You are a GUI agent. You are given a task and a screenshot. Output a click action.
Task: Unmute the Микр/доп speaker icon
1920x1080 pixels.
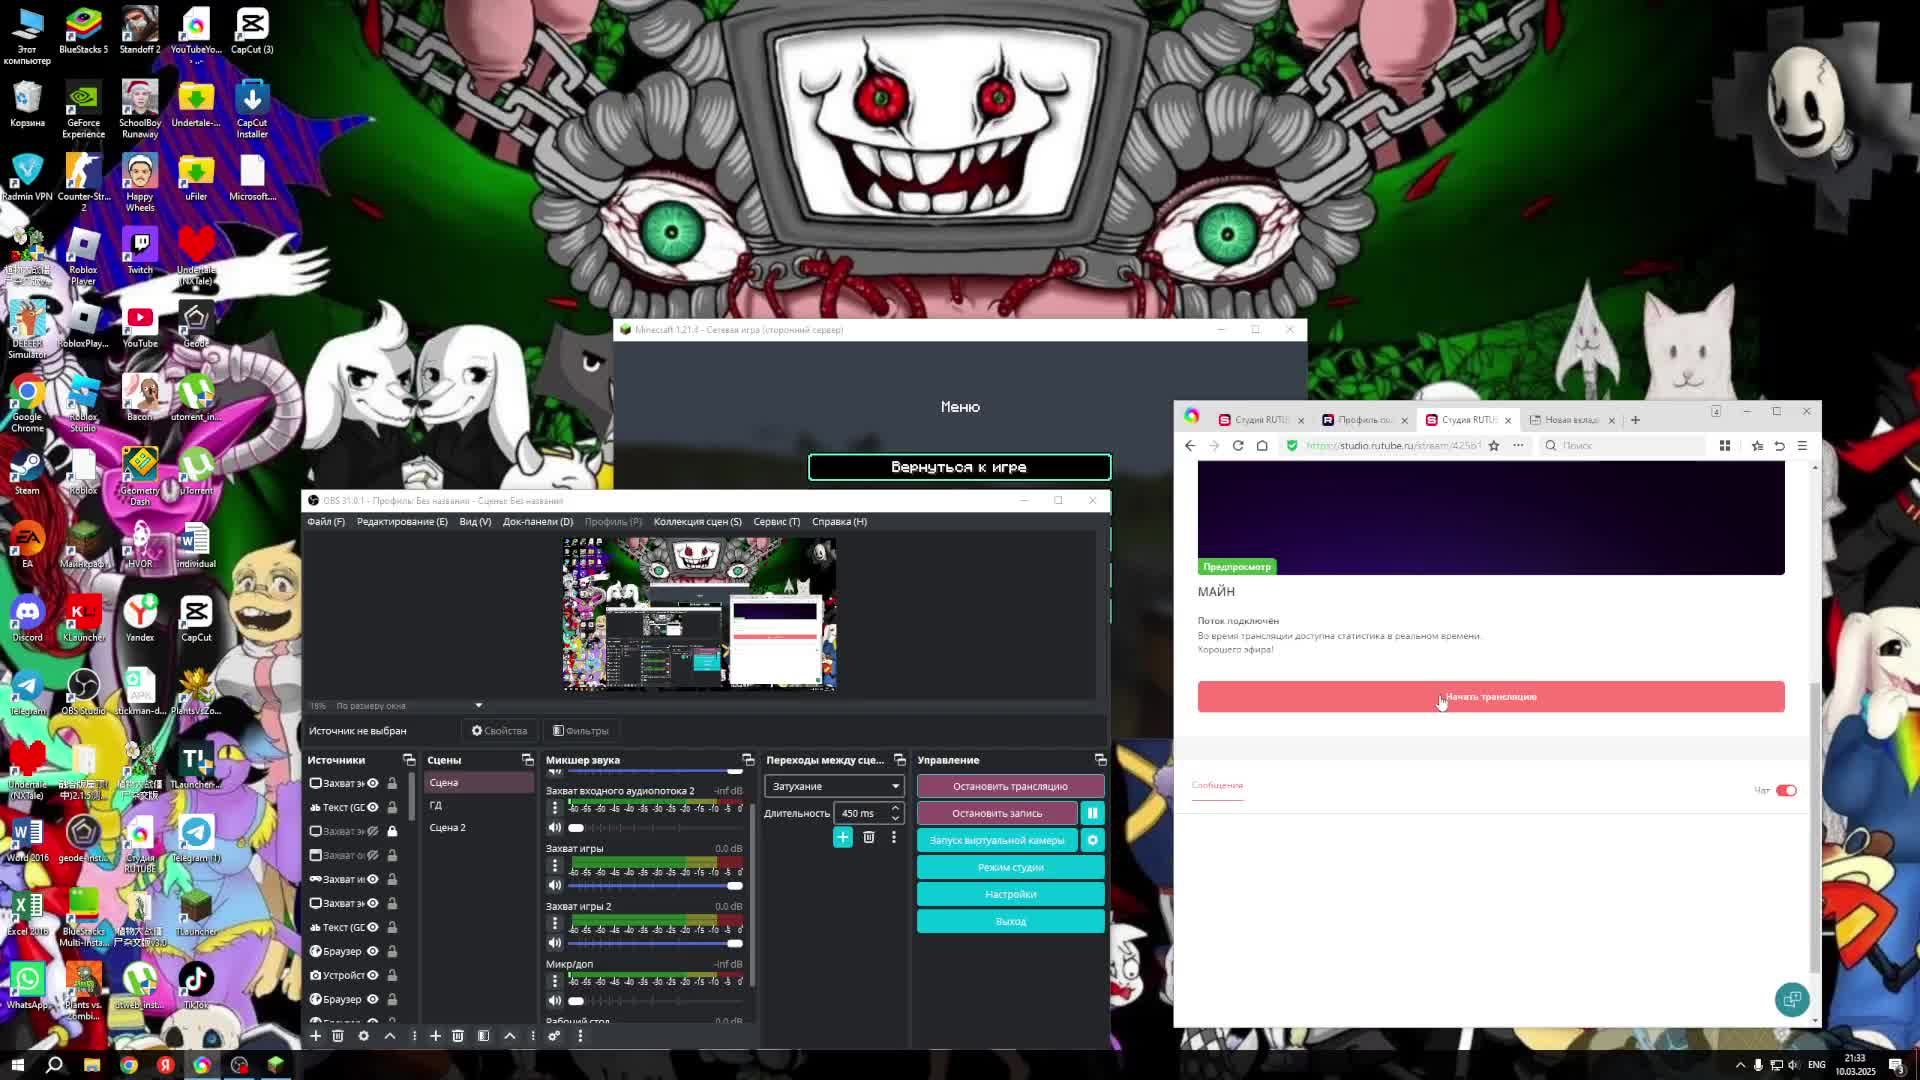(x=555, y=1001)
